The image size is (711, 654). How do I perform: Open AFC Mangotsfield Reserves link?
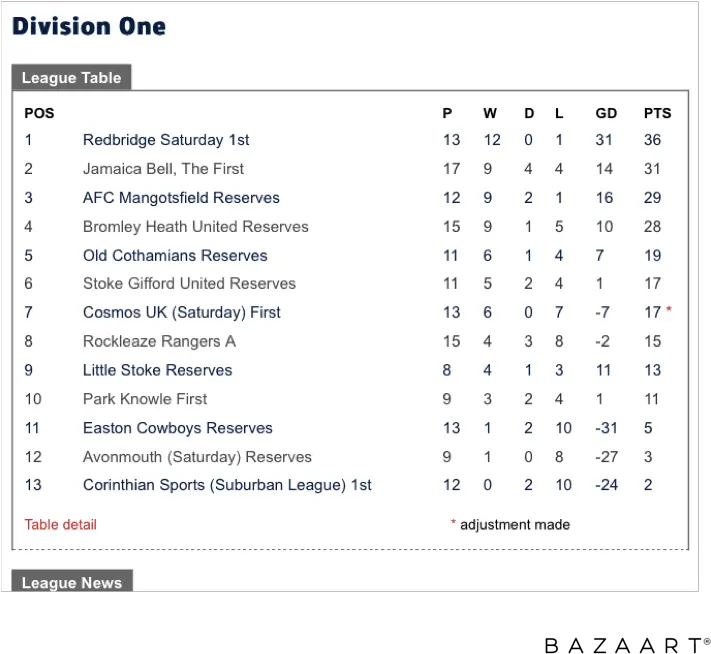coord(181,198)
